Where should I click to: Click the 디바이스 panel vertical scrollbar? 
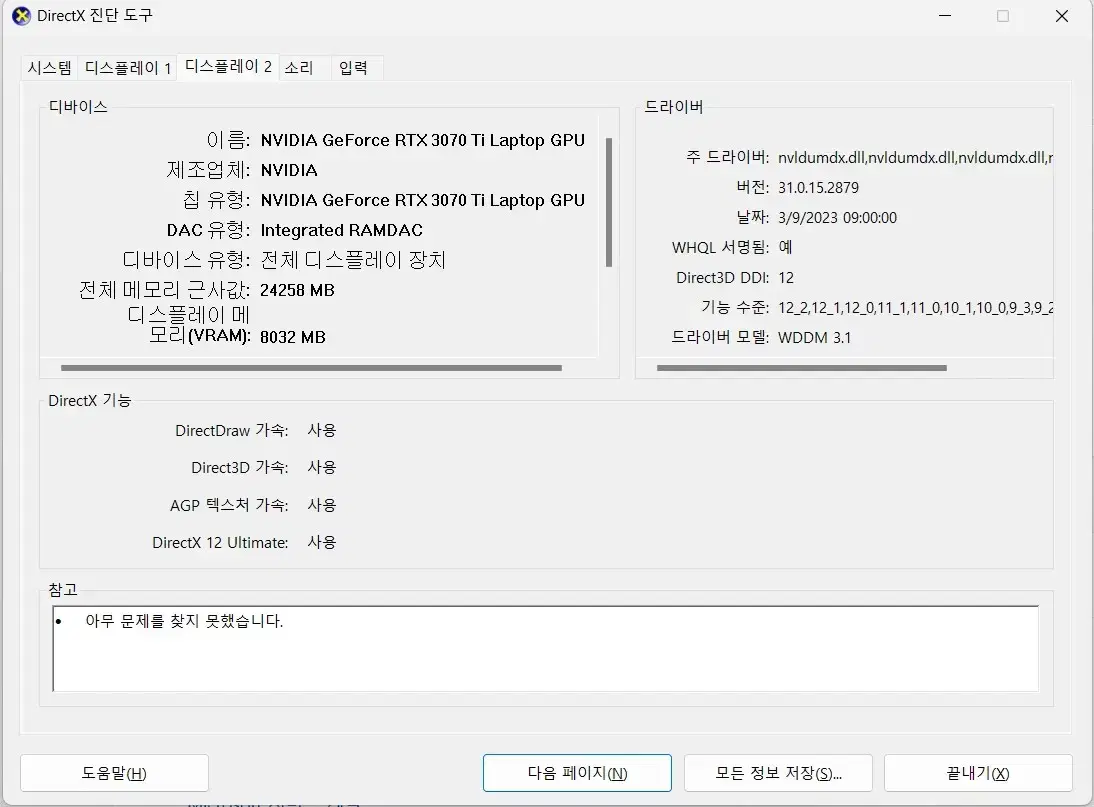[x=609, y=202]
